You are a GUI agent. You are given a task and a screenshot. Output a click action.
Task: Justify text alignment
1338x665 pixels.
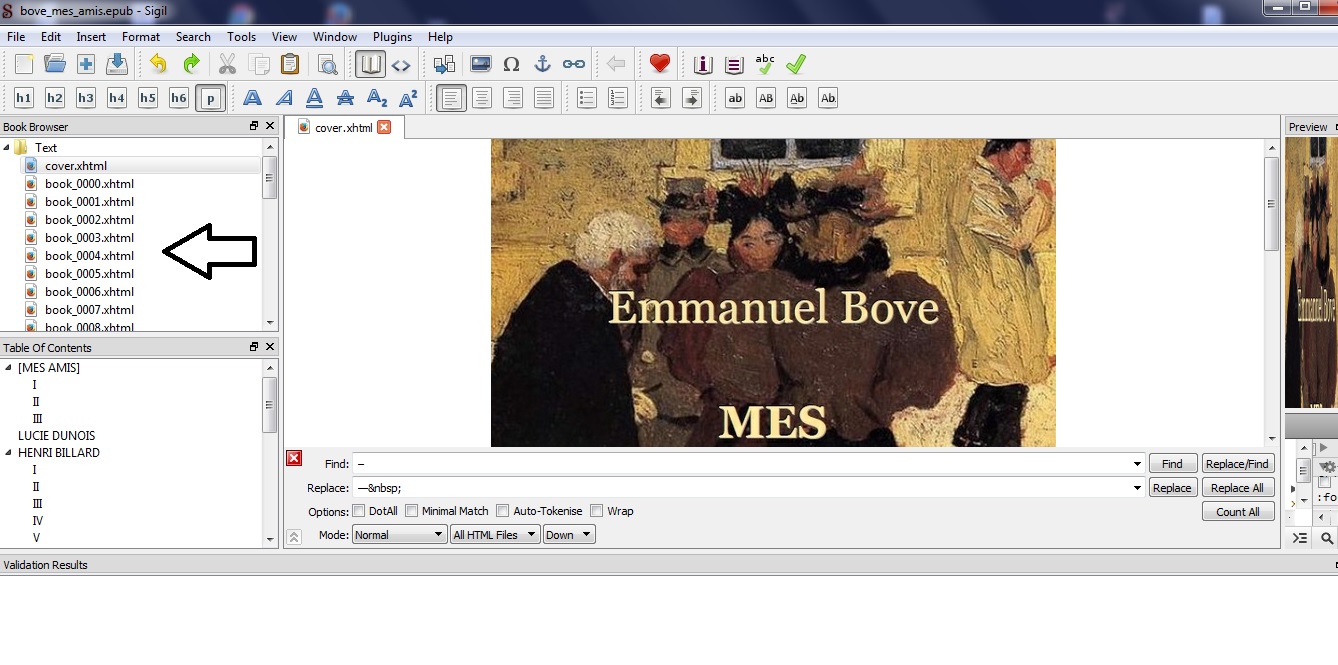(x=544, y=98)
